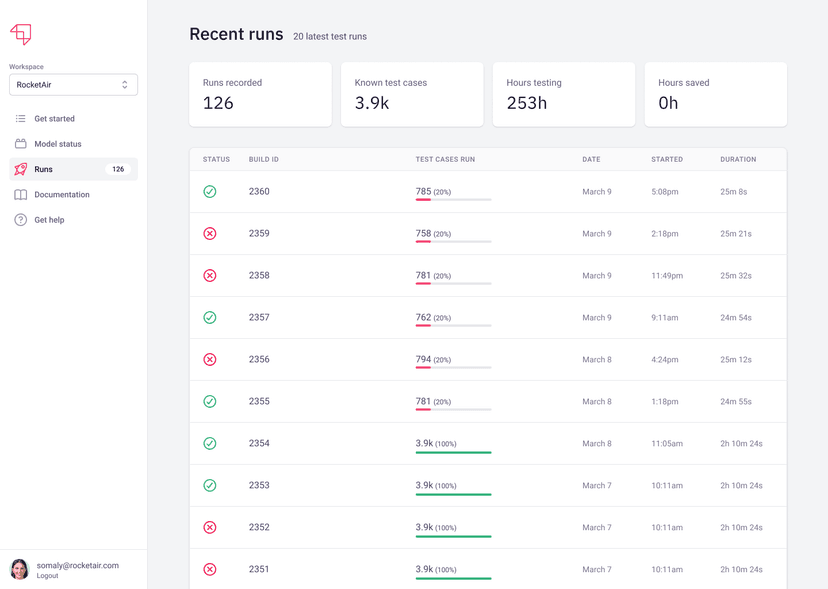Click somaly@rocketair.com account email
This screenshot has height=589, width=828.
click(x=78, y=565)
